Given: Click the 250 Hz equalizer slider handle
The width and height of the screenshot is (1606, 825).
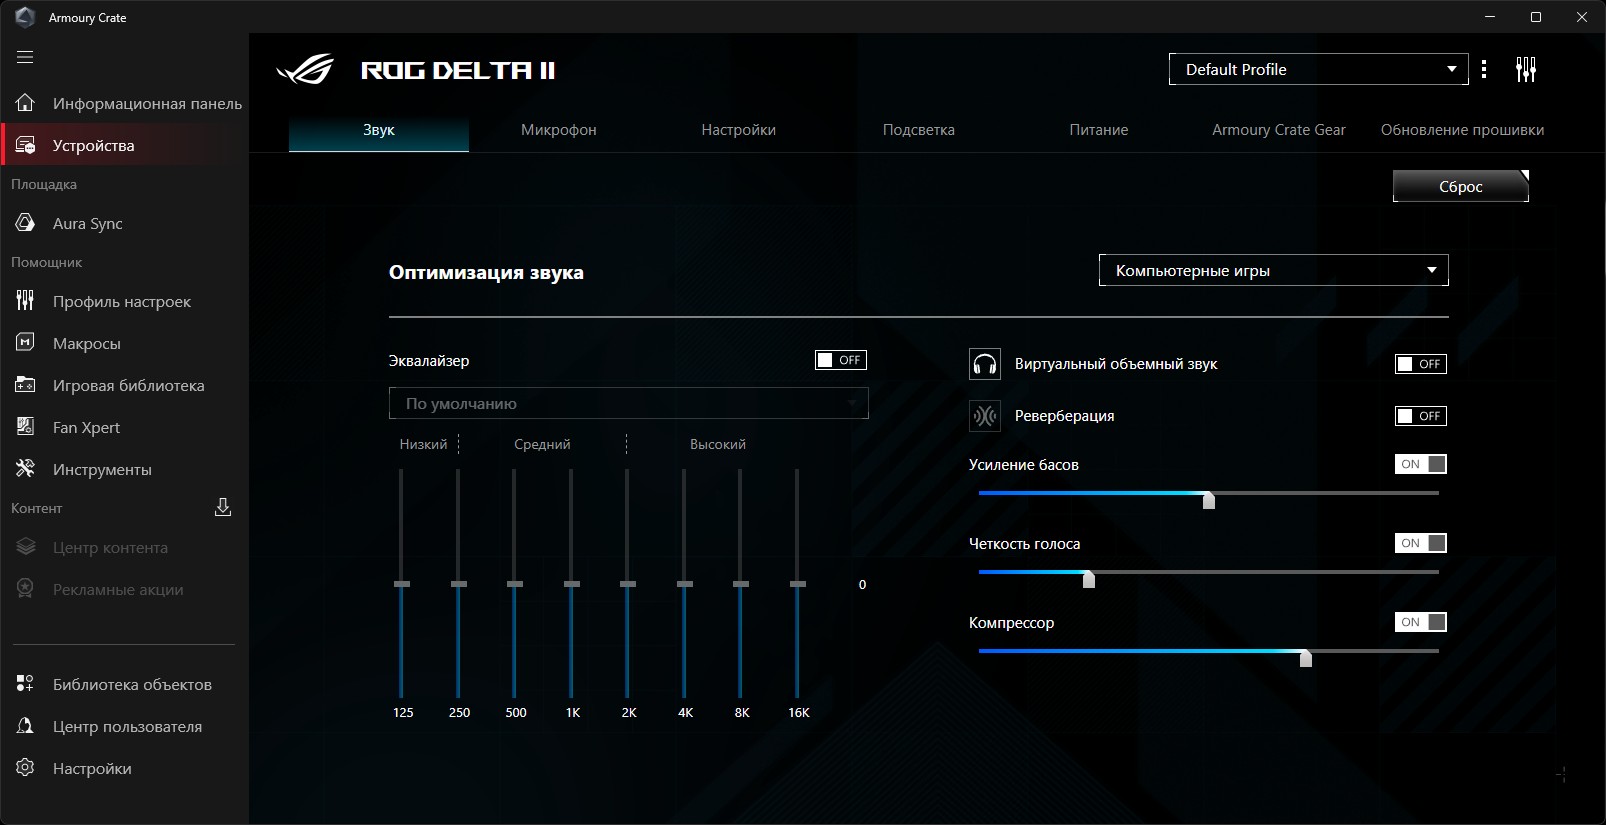Looking at the screenshot, I should point(459,584).
